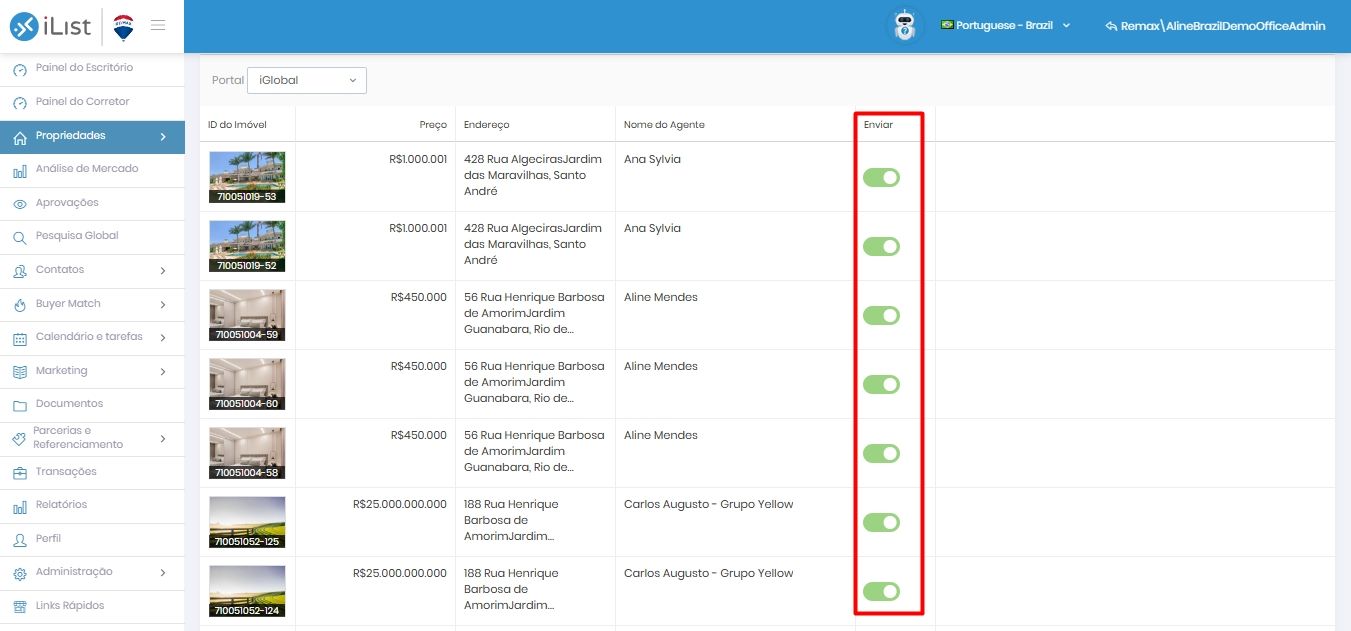Toggle Enviar switch for property 710051052-125
The image size is (1351, 631).
(882, 522)
